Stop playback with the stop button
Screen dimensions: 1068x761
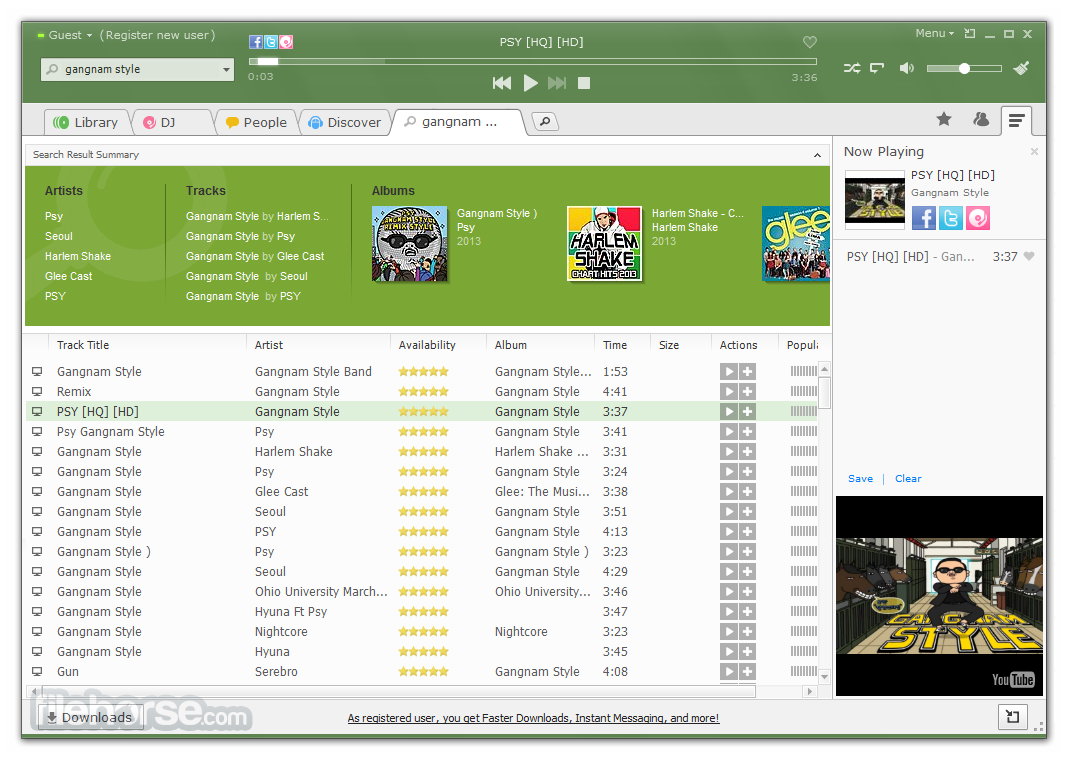584,83
